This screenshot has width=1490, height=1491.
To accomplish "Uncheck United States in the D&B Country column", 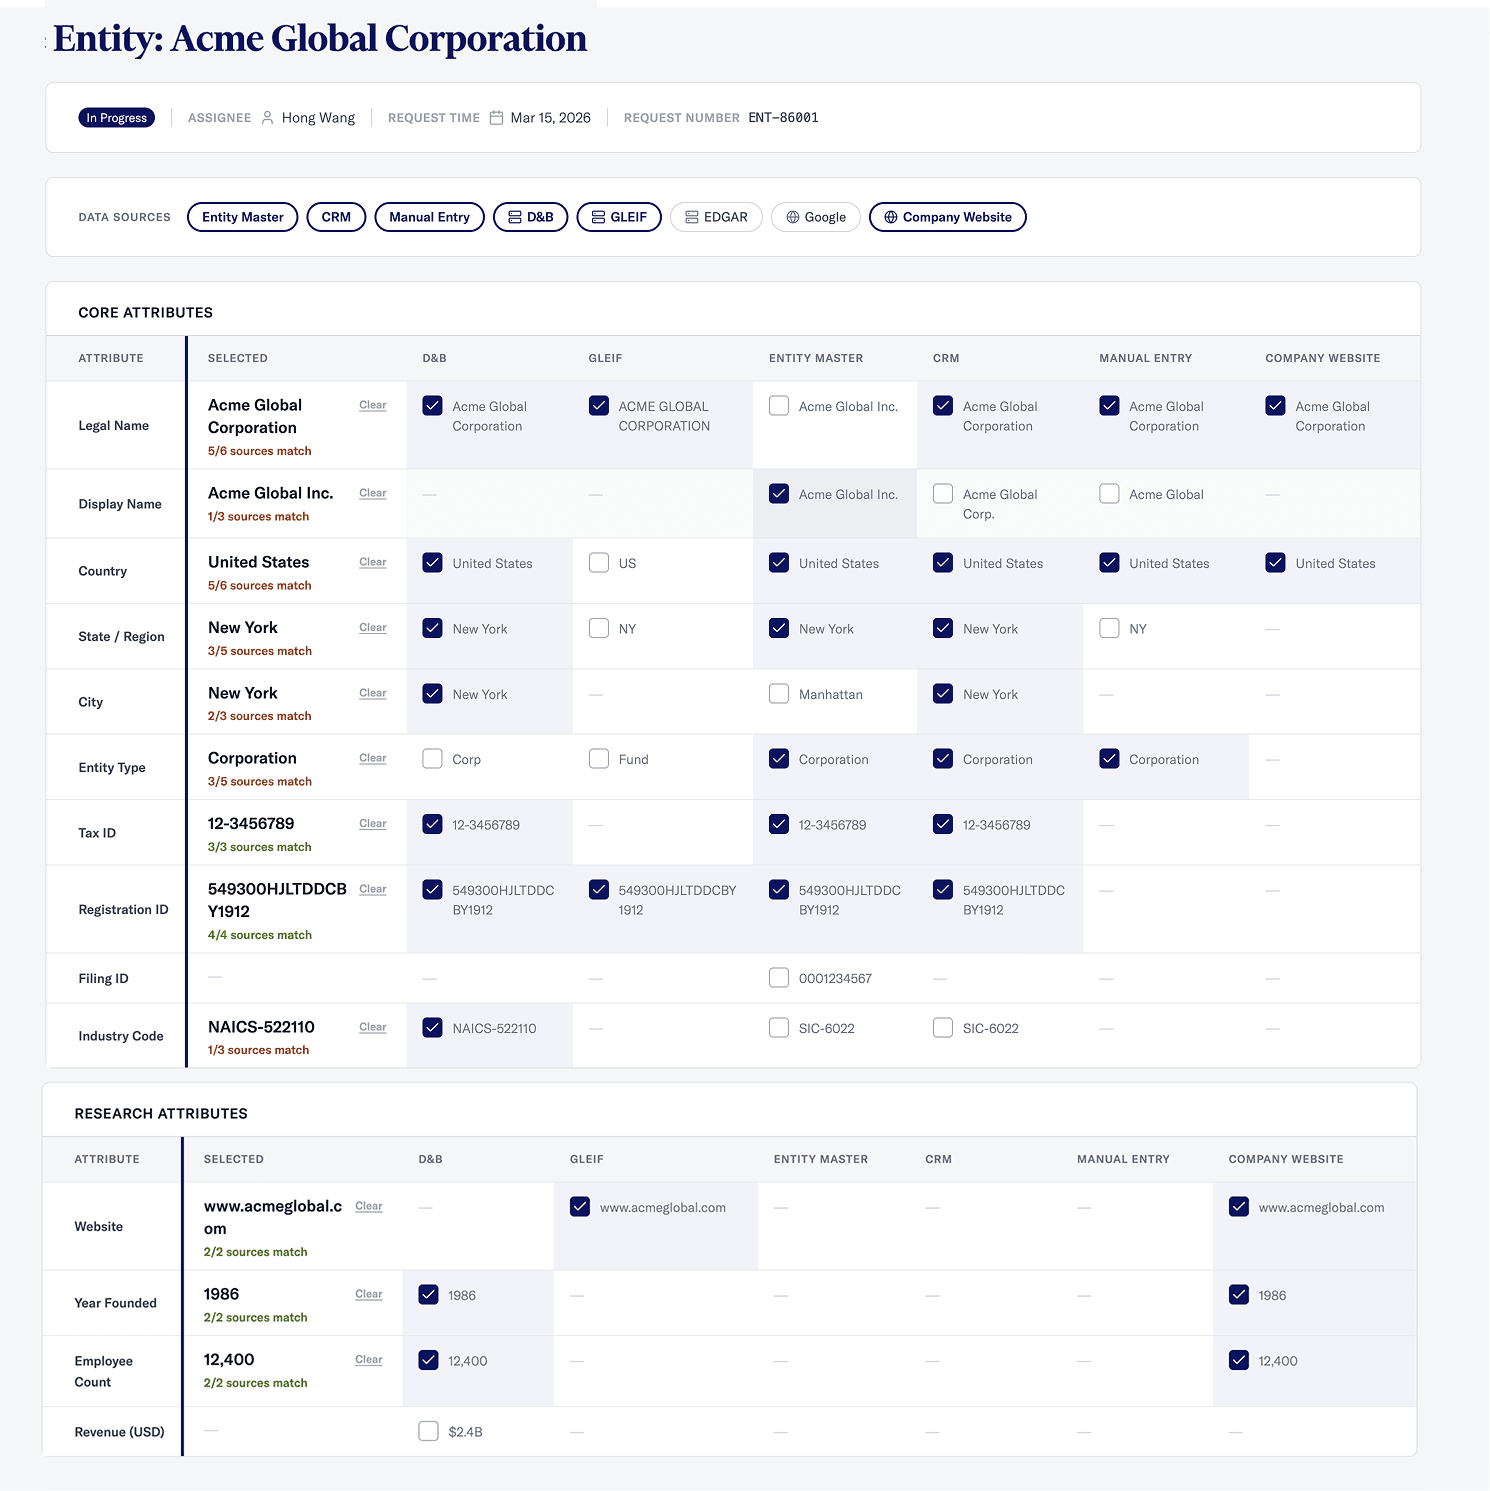I will coord(432,562).
